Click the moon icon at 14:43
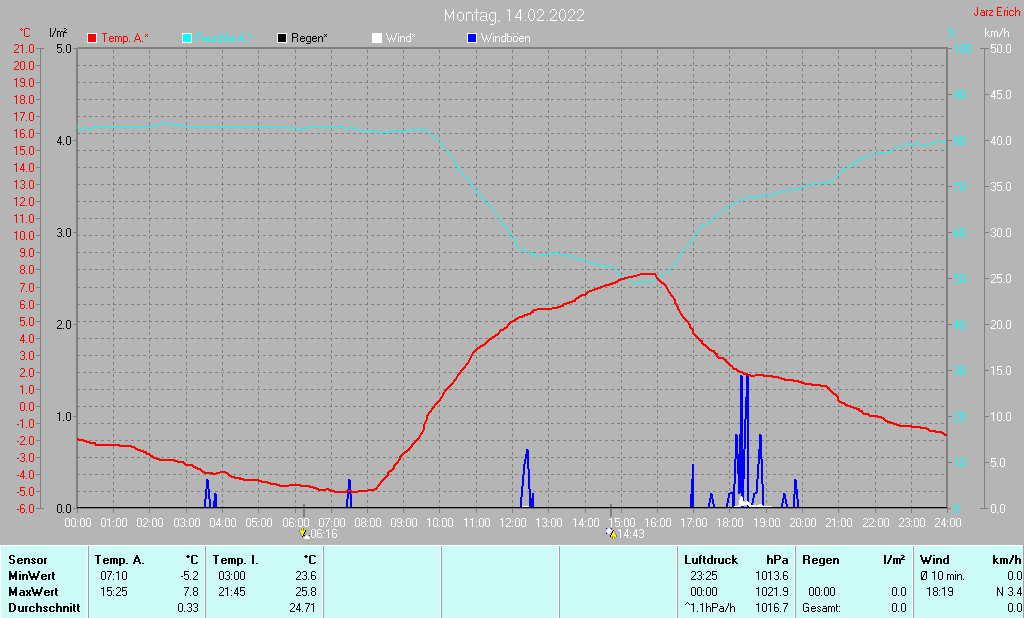The width and height of the screenshot is (1024, 618). (x=611, y=533)
